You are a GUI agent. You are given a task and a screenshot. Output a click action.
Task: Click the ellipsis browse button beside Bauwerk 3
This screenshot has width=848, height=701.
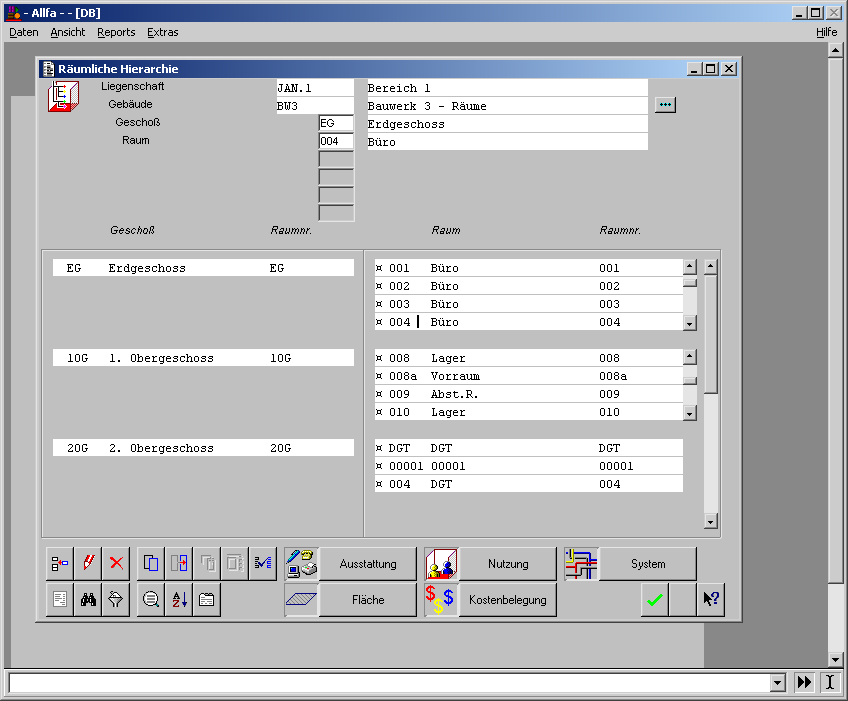click(665, 104)
